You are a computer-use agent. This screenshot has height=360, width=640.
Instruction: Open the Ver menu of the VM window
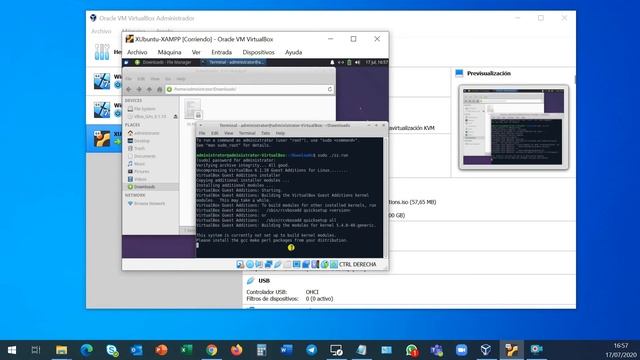[x=196, y=52]
